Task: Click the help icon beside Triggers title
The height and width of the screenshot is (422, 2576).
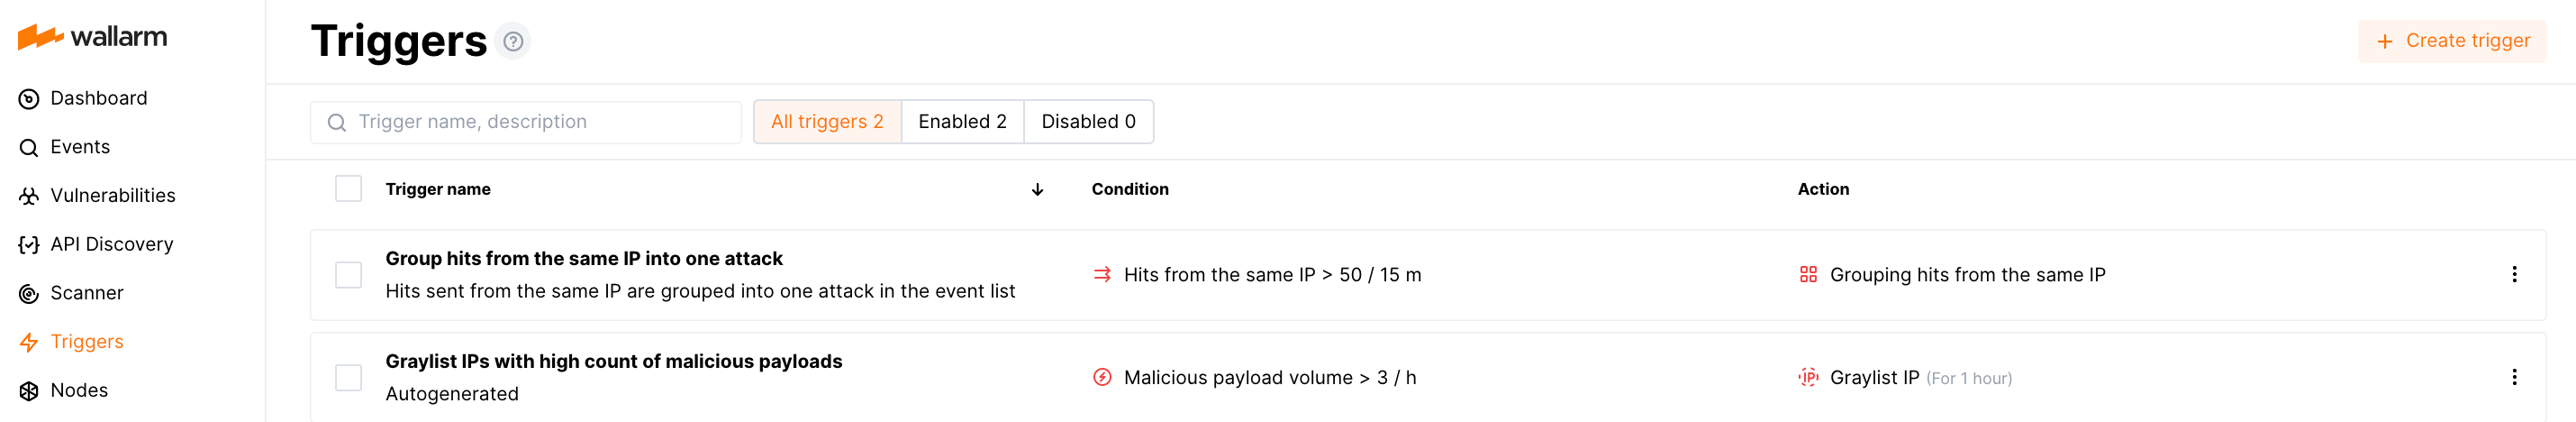Action: pyautogui.click(x=513, y=42)
